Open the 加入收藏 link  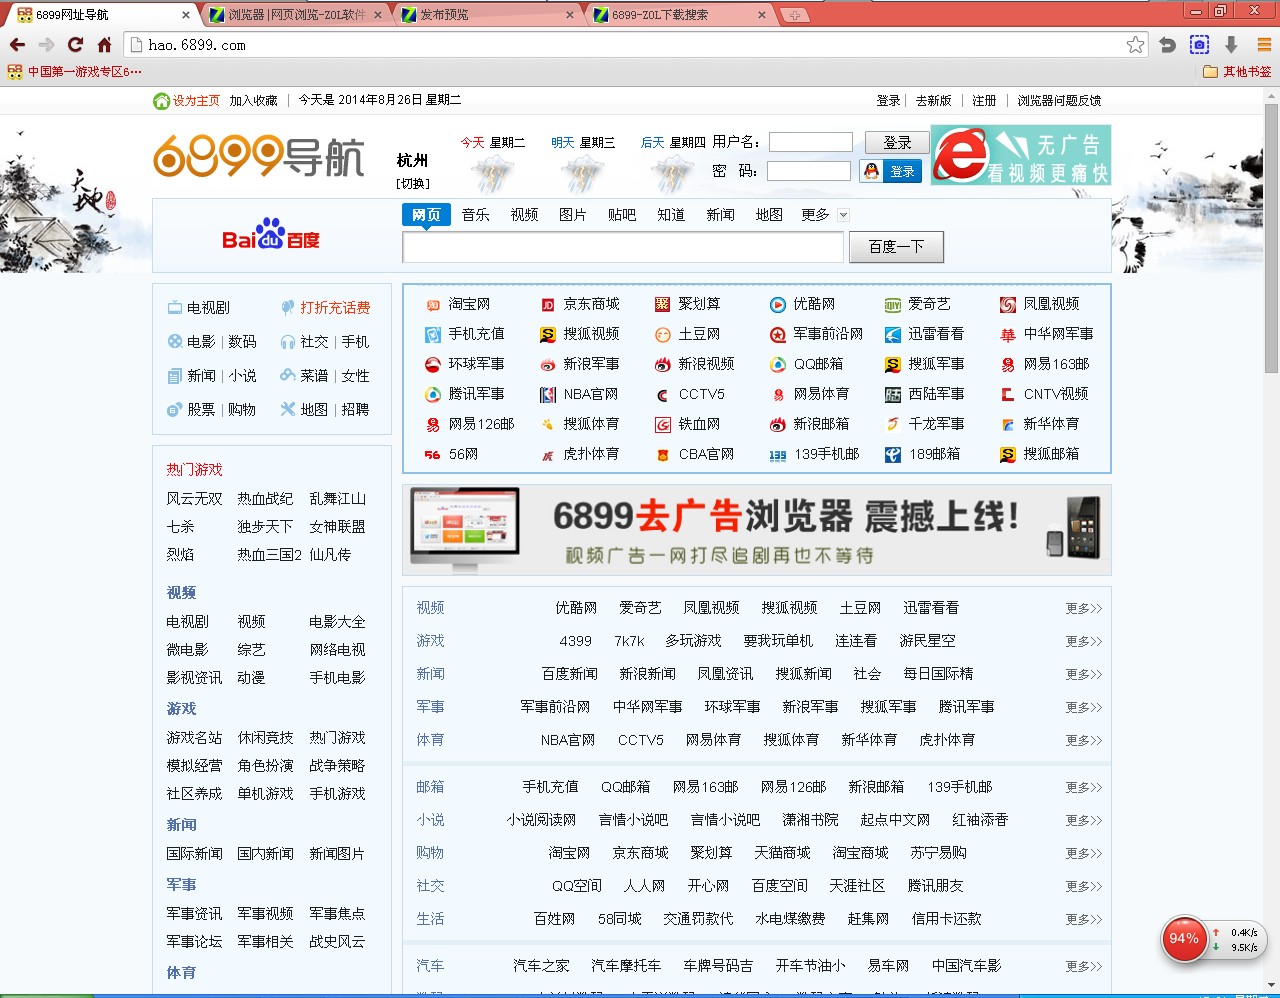point(253,101)
